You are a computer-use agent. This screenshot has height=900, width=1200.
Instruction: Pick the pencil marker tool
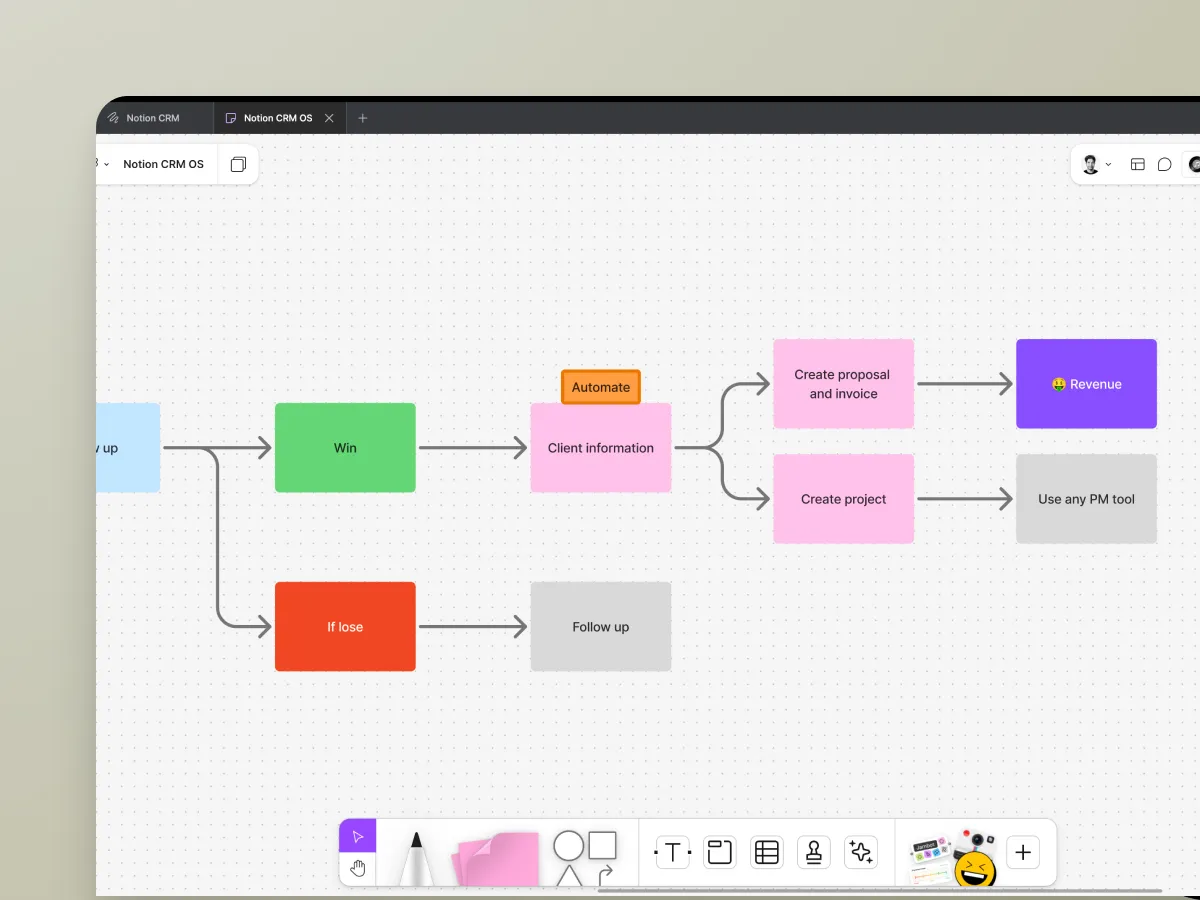416,858
